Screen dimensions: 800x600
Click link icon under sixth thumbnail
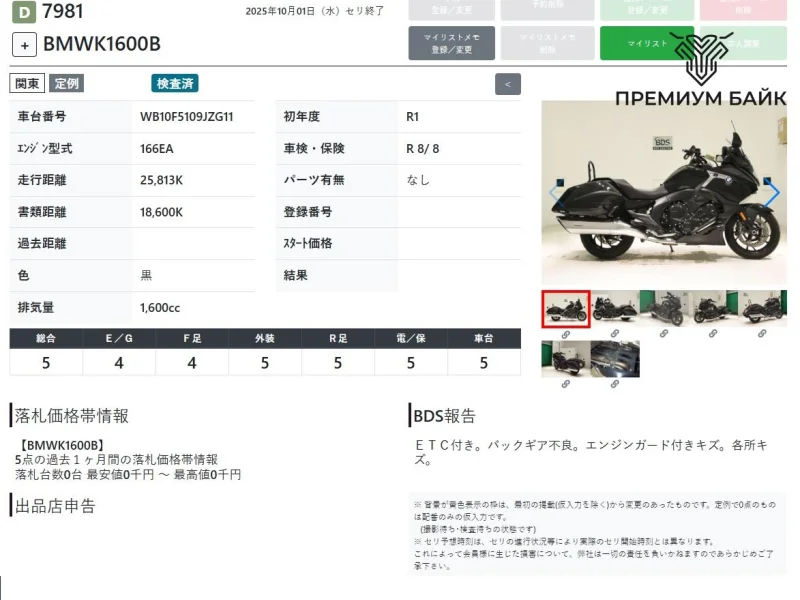[566, 384]
